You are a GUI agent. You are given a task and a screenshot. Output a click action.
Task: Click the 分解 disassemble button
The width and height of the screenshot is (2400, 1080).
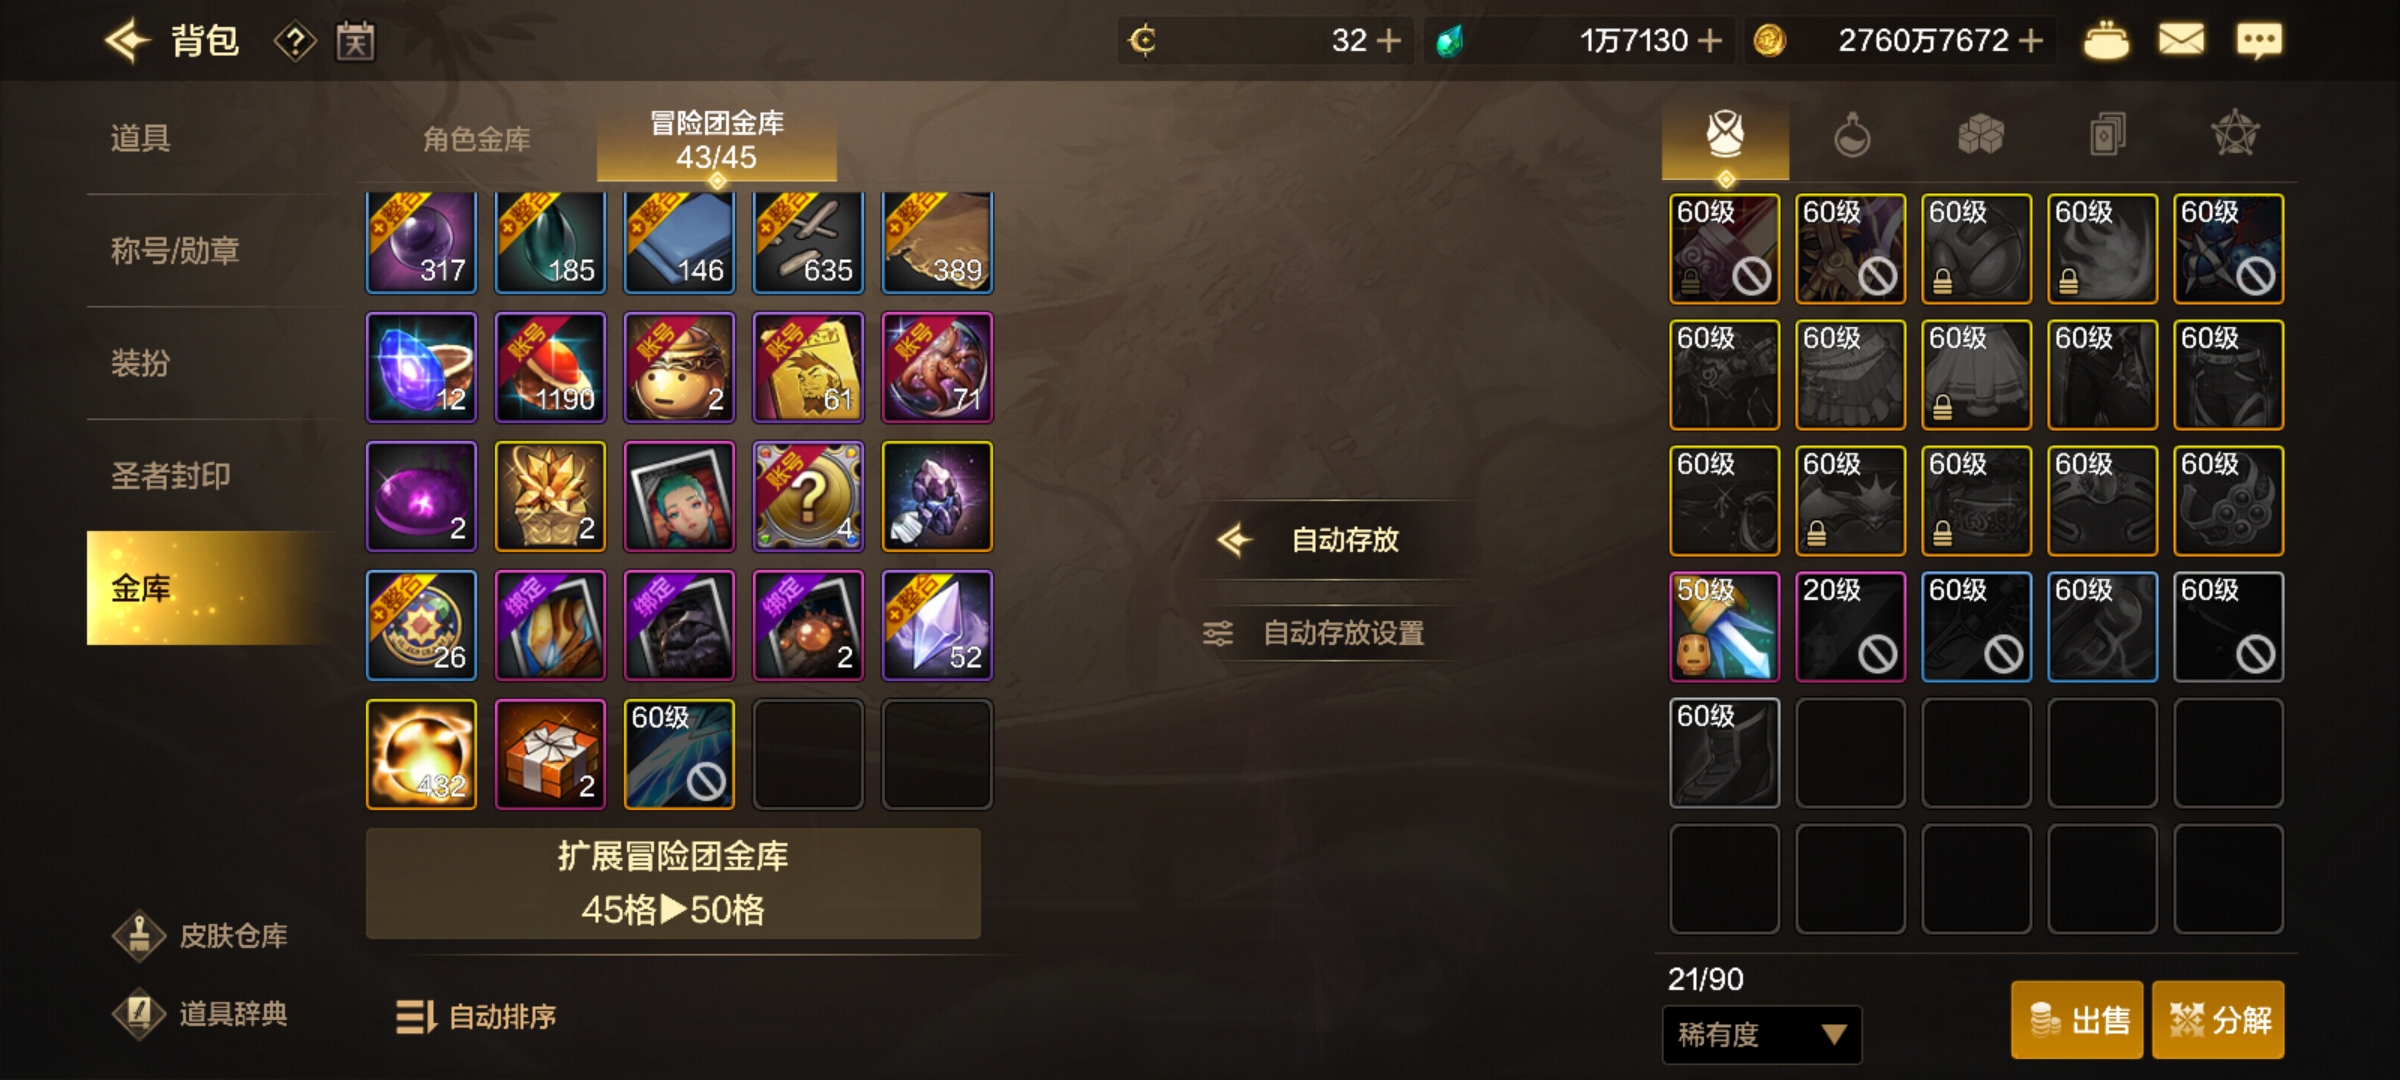click(x=2218, y=1020)
